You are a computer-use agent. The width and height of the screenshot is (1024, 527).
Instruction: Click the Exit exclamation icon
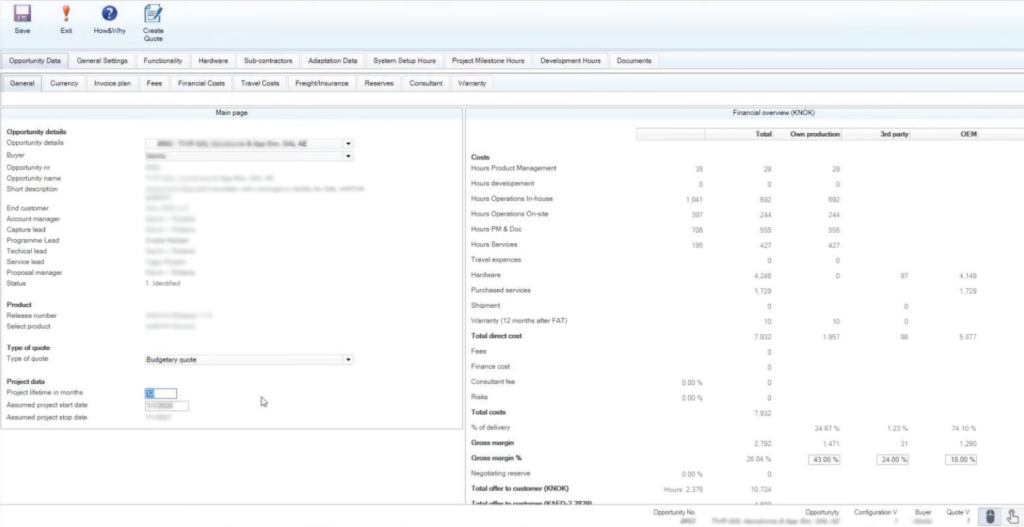[66, 14]
